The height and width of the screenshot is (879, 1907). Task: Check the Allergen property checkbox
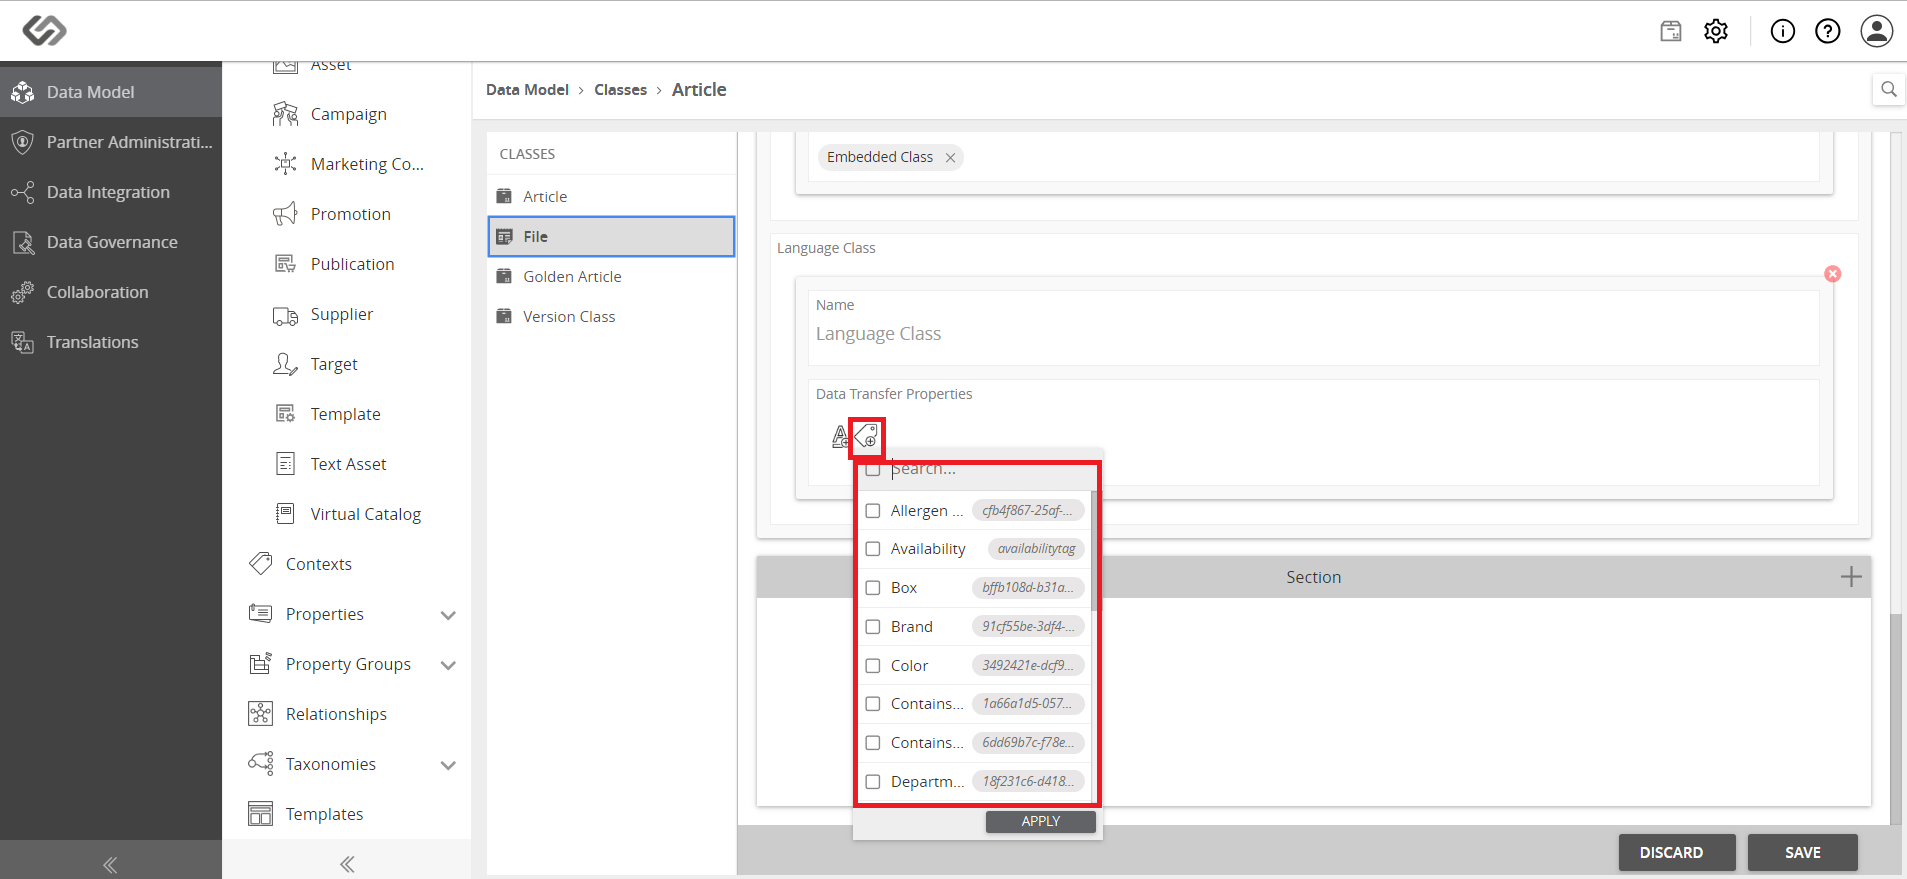tap(873, 511)
